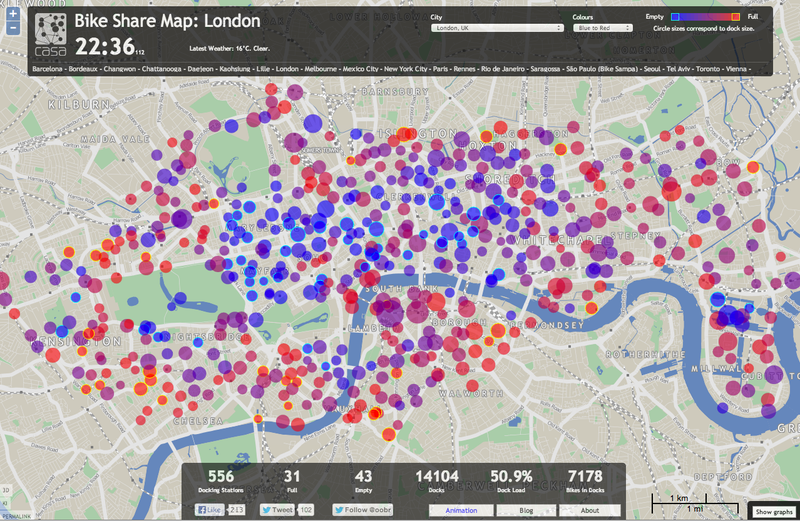Go to Toronto in the city list
The image size is (800, 521).
707,69
